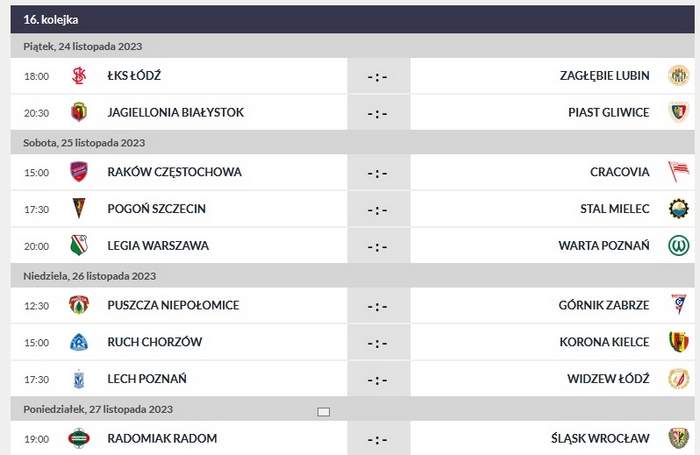700x455 pixels.
Task: Click the Korona Kielce club crest
Action: point(679,342)
